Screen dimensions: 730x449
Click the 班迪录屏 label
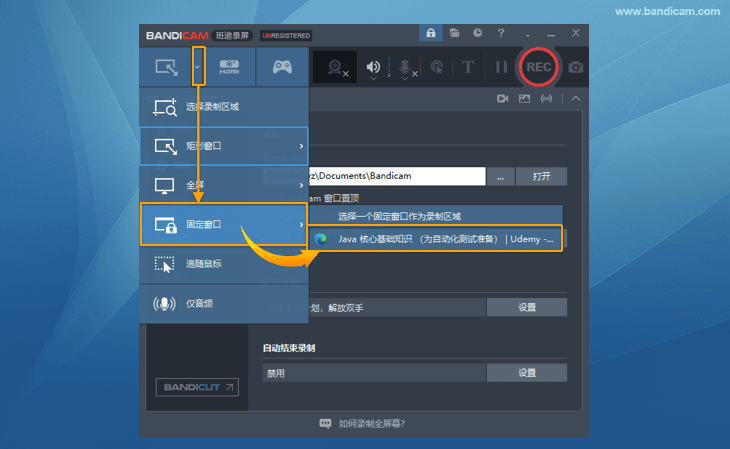tap(232, 35)
